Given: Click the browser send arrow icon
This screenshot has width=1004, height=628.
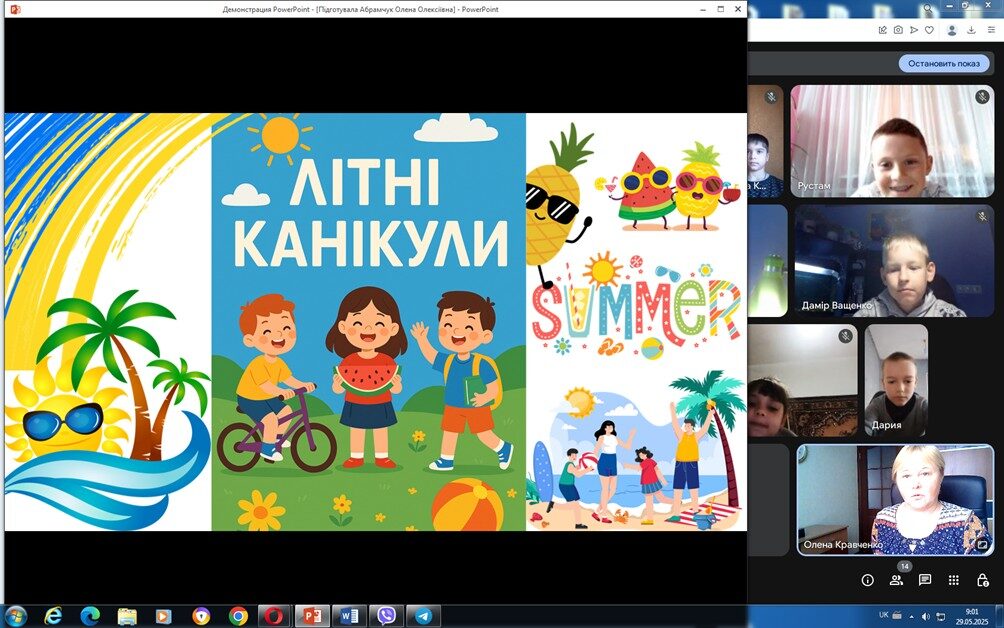Looking at the screenshot, I should 914,30.
